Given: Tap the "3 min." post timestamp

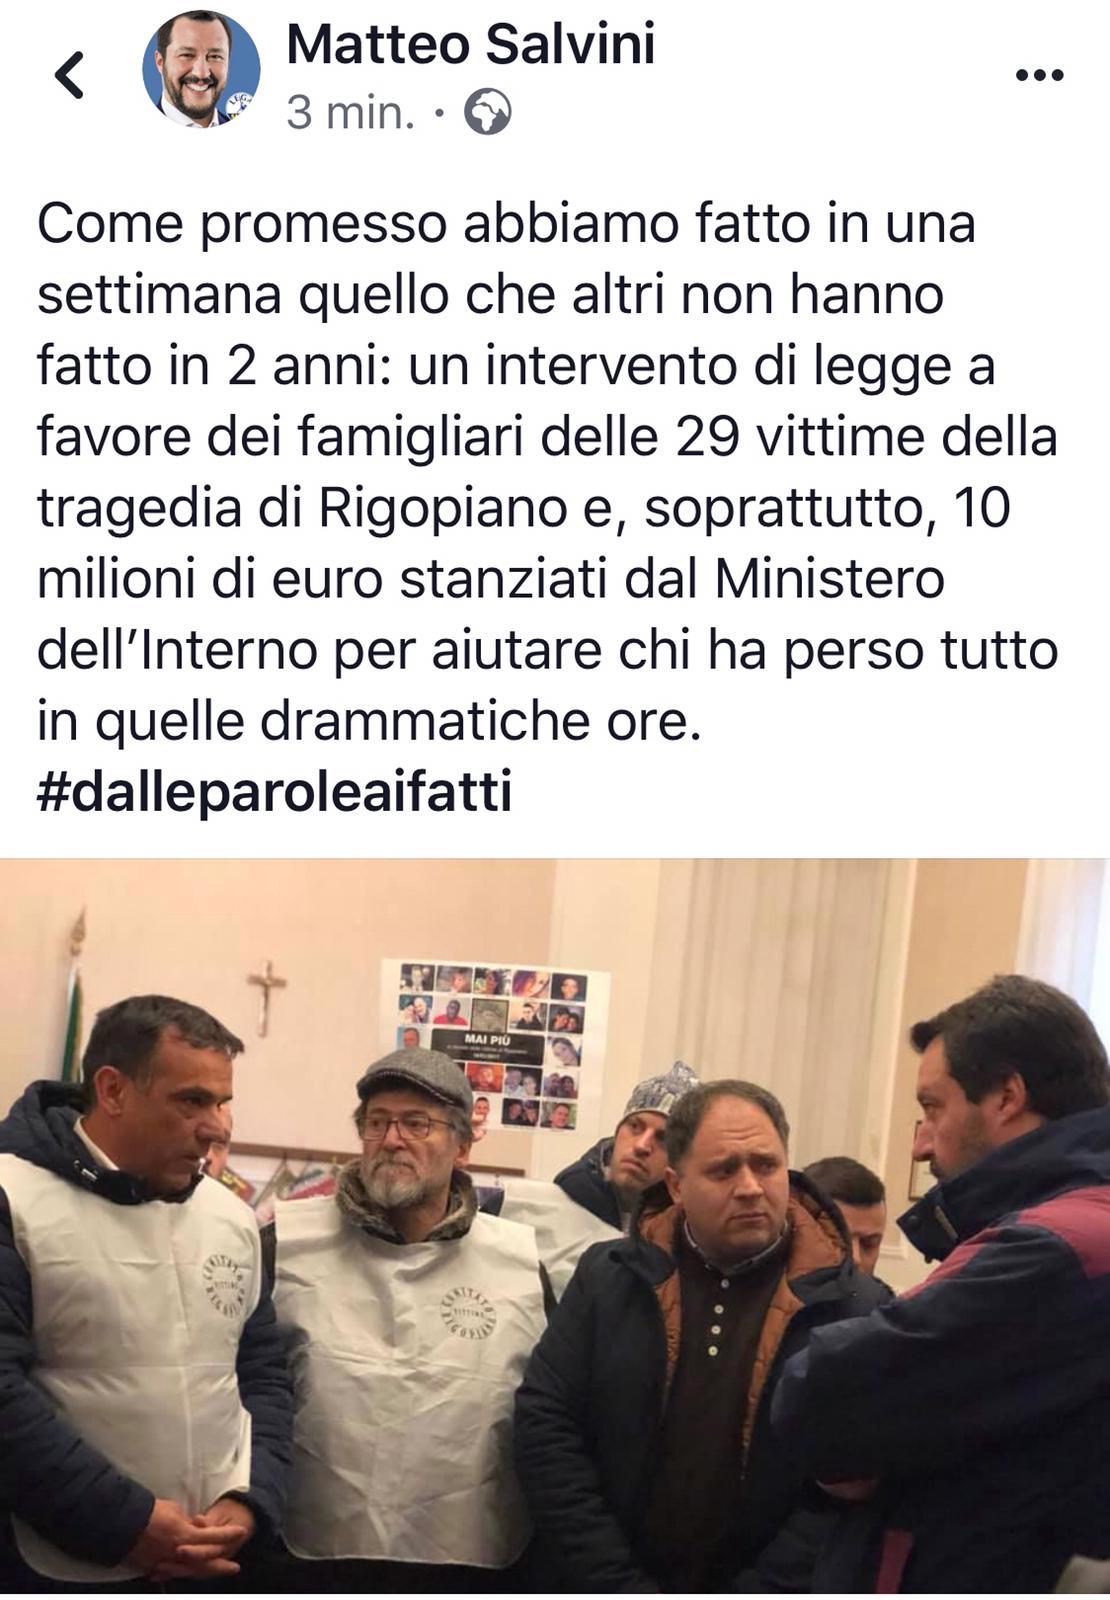Looking at the screenshot, I should (x=350, y=113).
